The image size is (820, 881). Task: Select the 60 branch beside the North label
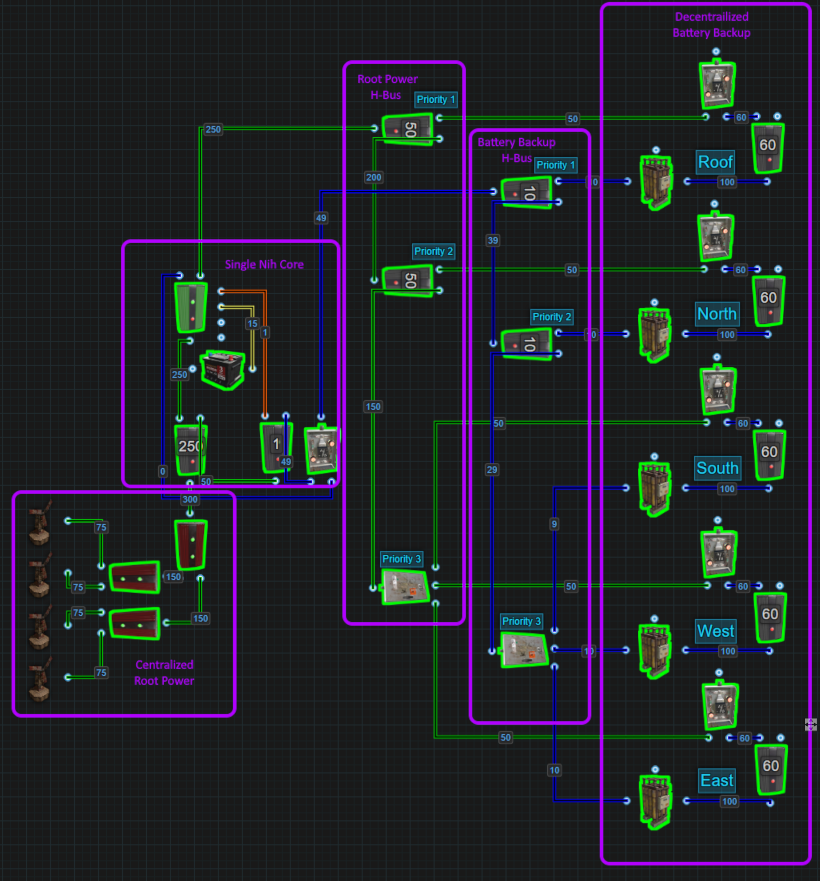click(768, 301)
